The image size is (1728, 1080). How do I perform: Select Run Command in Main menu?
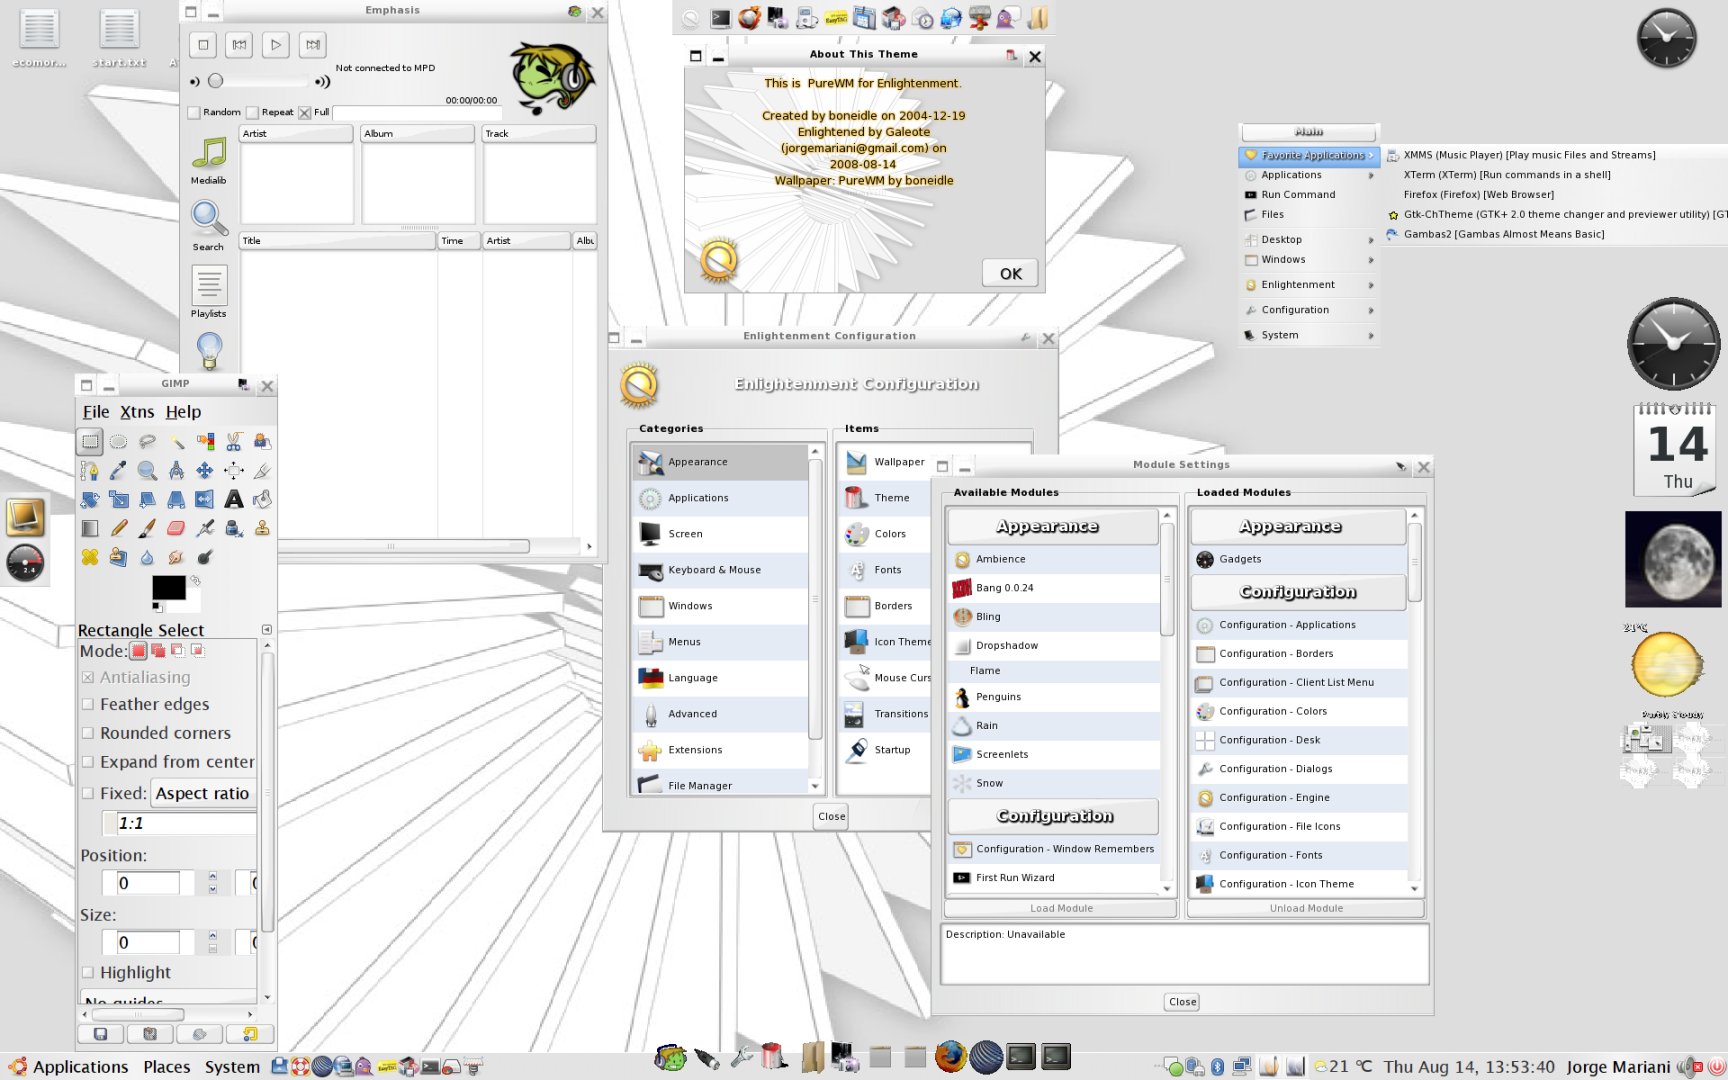point(1310,195)
